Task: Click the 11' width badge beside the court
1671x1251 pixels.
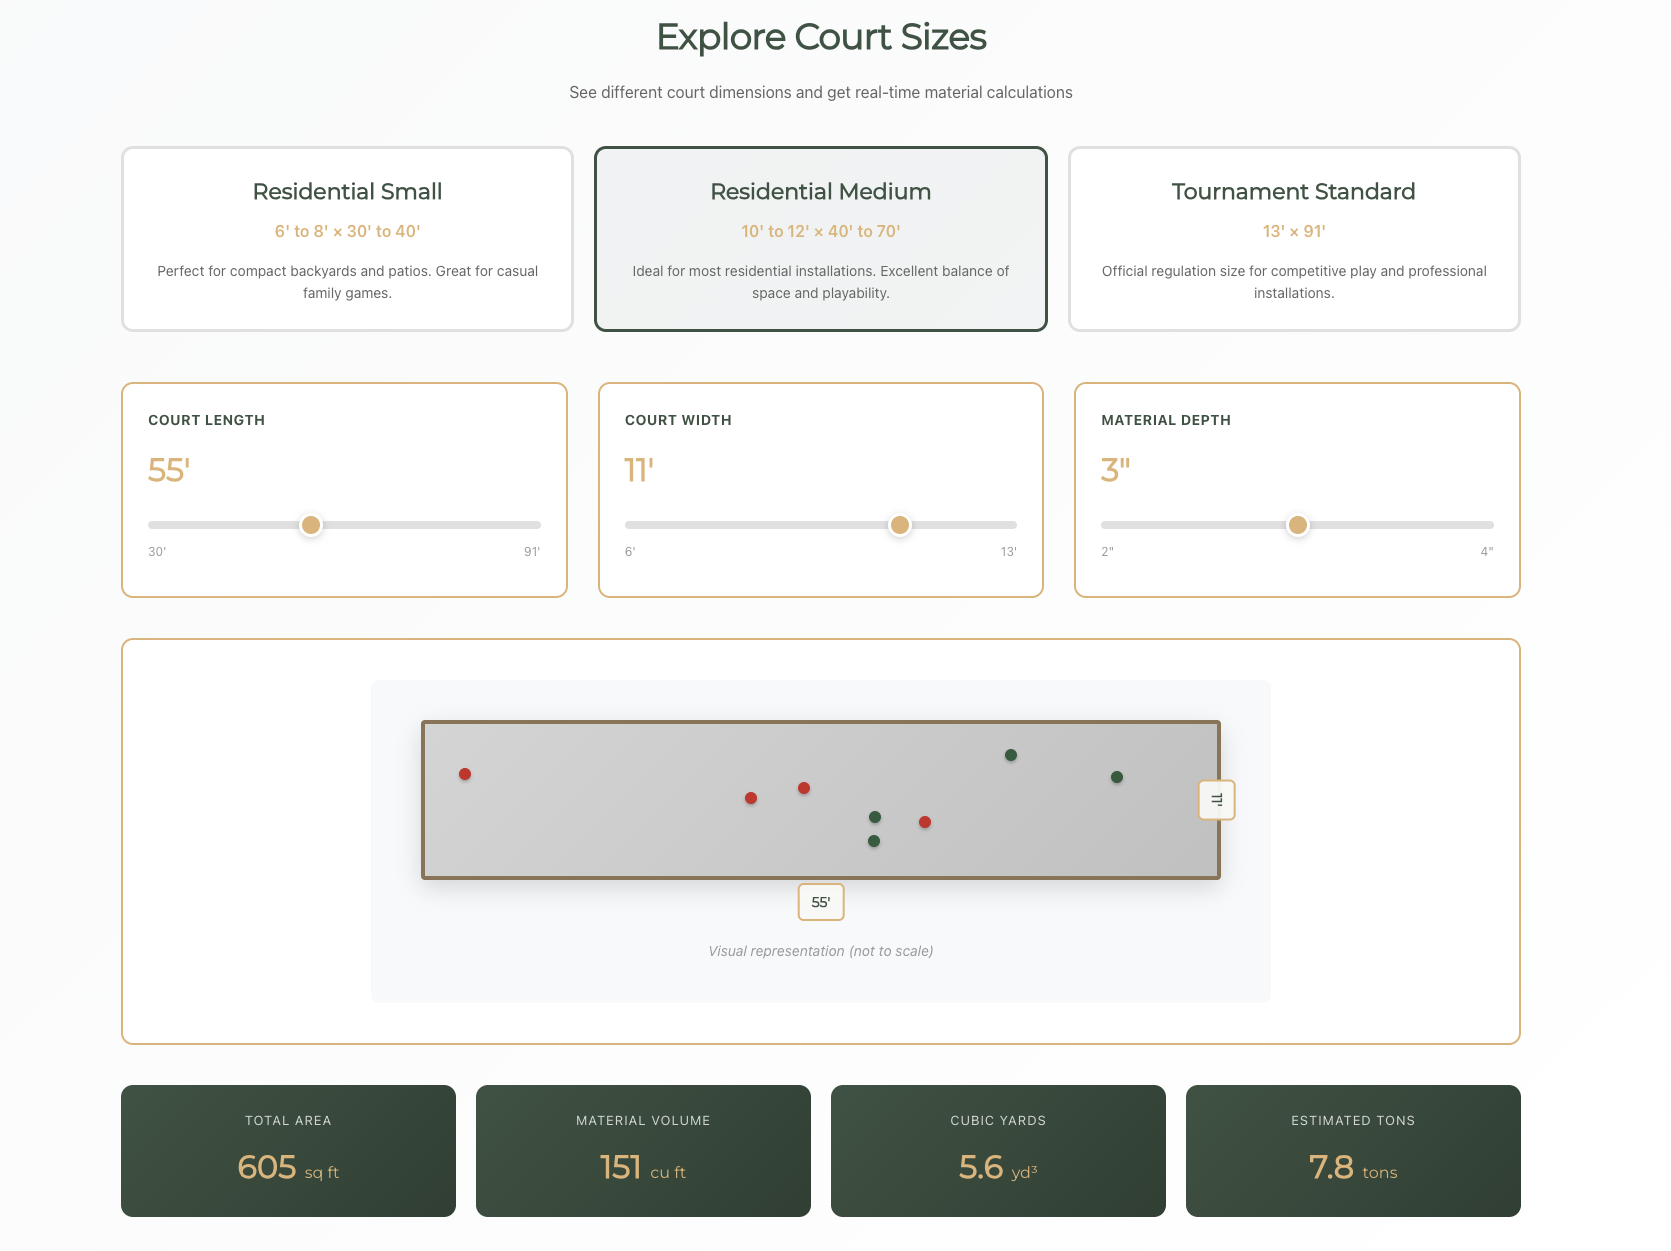Action: [1216, 800]
